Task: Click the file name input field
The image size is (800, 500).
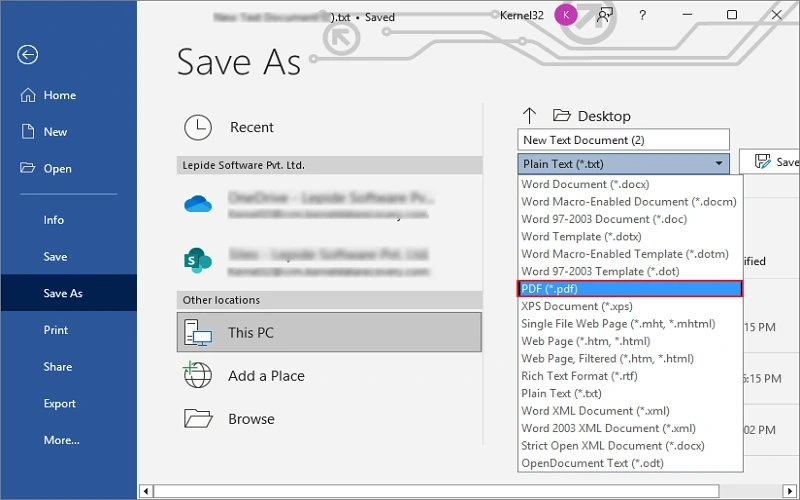Action: tap(623, 140)
